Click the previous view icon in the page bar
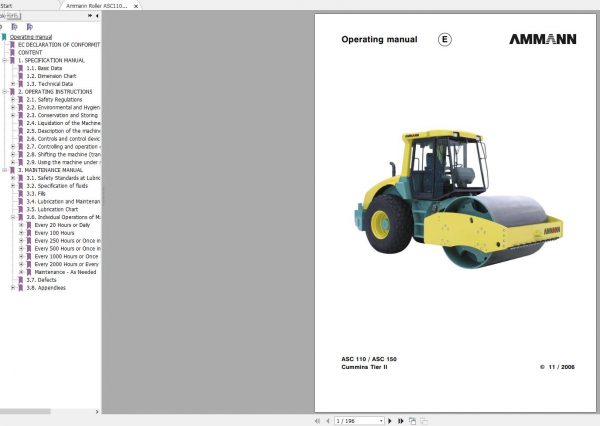 click(412, 421)
